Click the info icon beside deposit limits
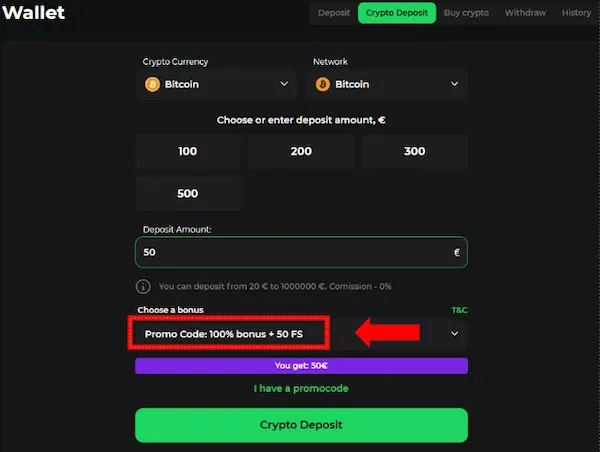Image resolution: width=600 pixels, height=452 pixels. pos(143,286)
